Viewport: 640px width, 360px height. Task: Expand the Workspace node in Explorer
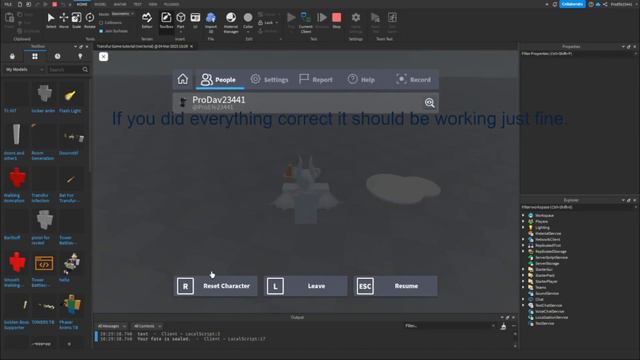(x=523, y=215)
